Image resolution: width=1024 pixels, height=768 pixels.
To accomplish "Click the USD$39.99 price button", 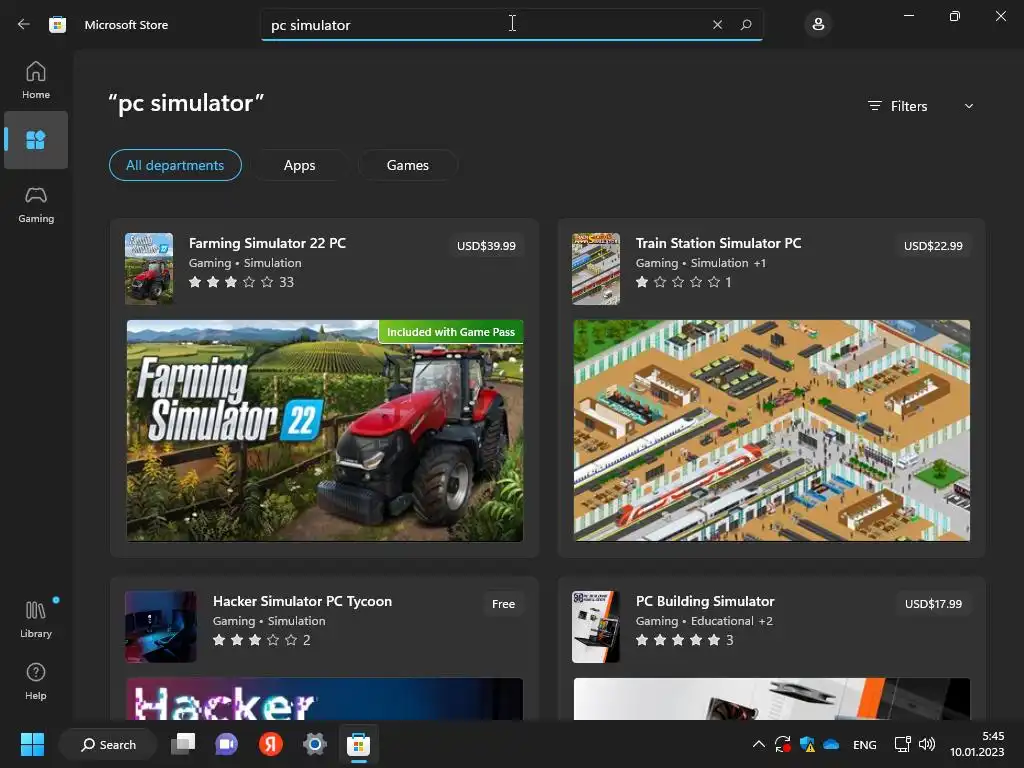I will click(x=486, y=246).
